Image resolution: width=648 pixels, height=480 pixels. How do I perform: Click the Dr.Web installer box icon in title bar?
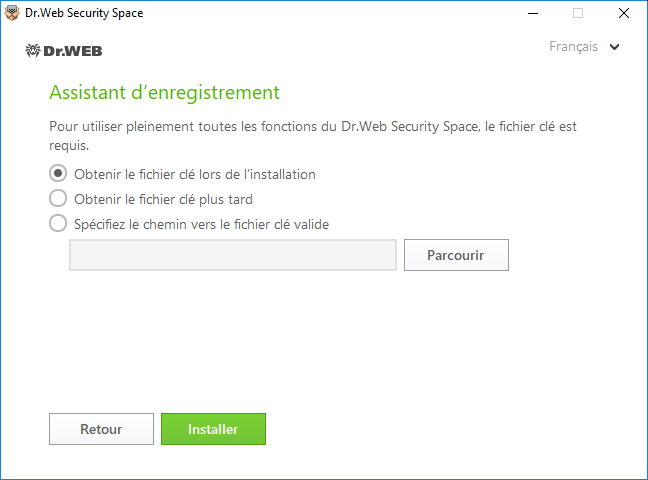(12, 13)
